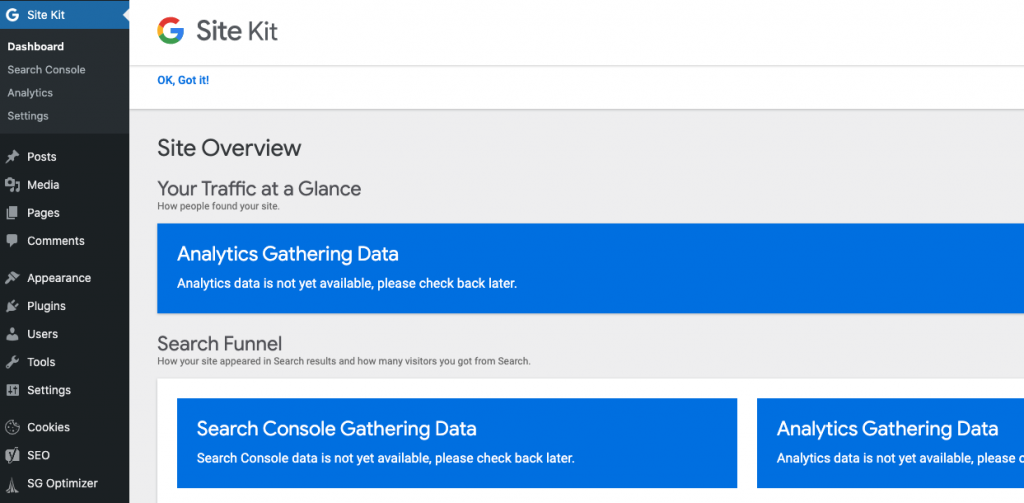This screenshot has height=503, width=1024.
Task: Click Analytics Gathering Data title in Search Funnel
Action: pyautogui.click(x=888, y=429)
